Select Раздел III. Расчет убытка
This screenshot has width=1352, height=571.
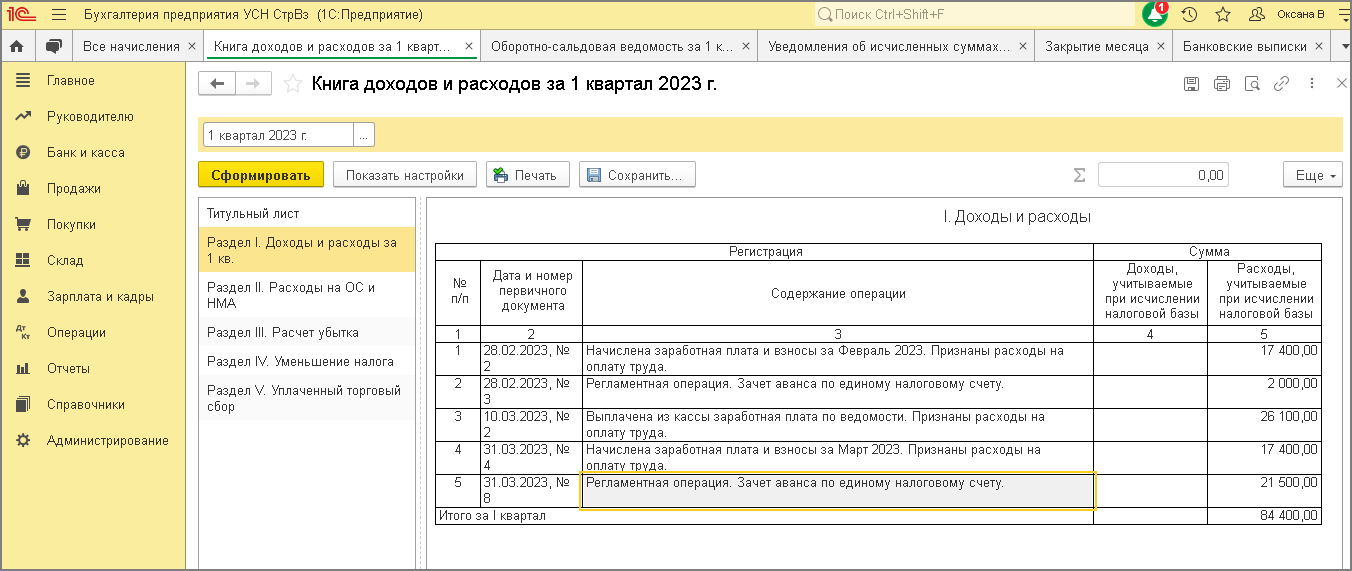306,332
